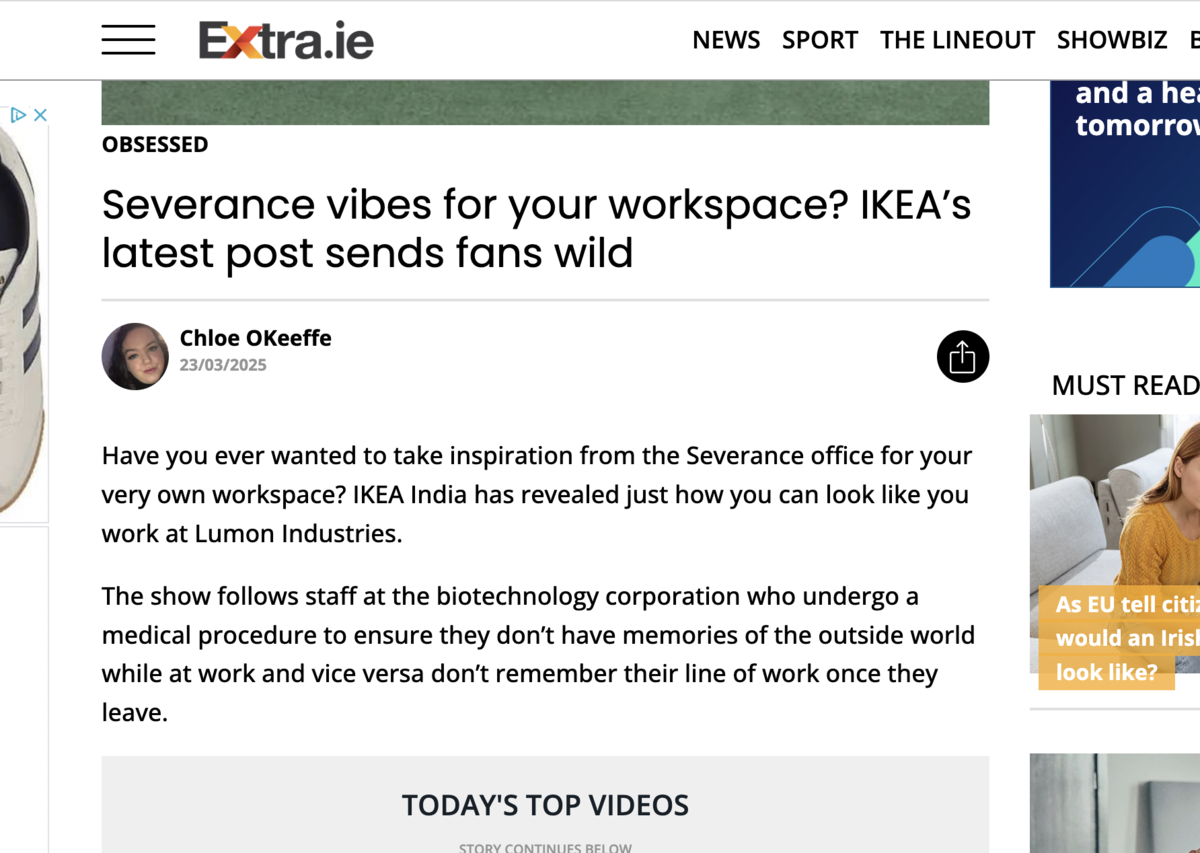Click the OBSESSED category label
The width and height of the screenshot is (1200, 853).
coord(155,144)
